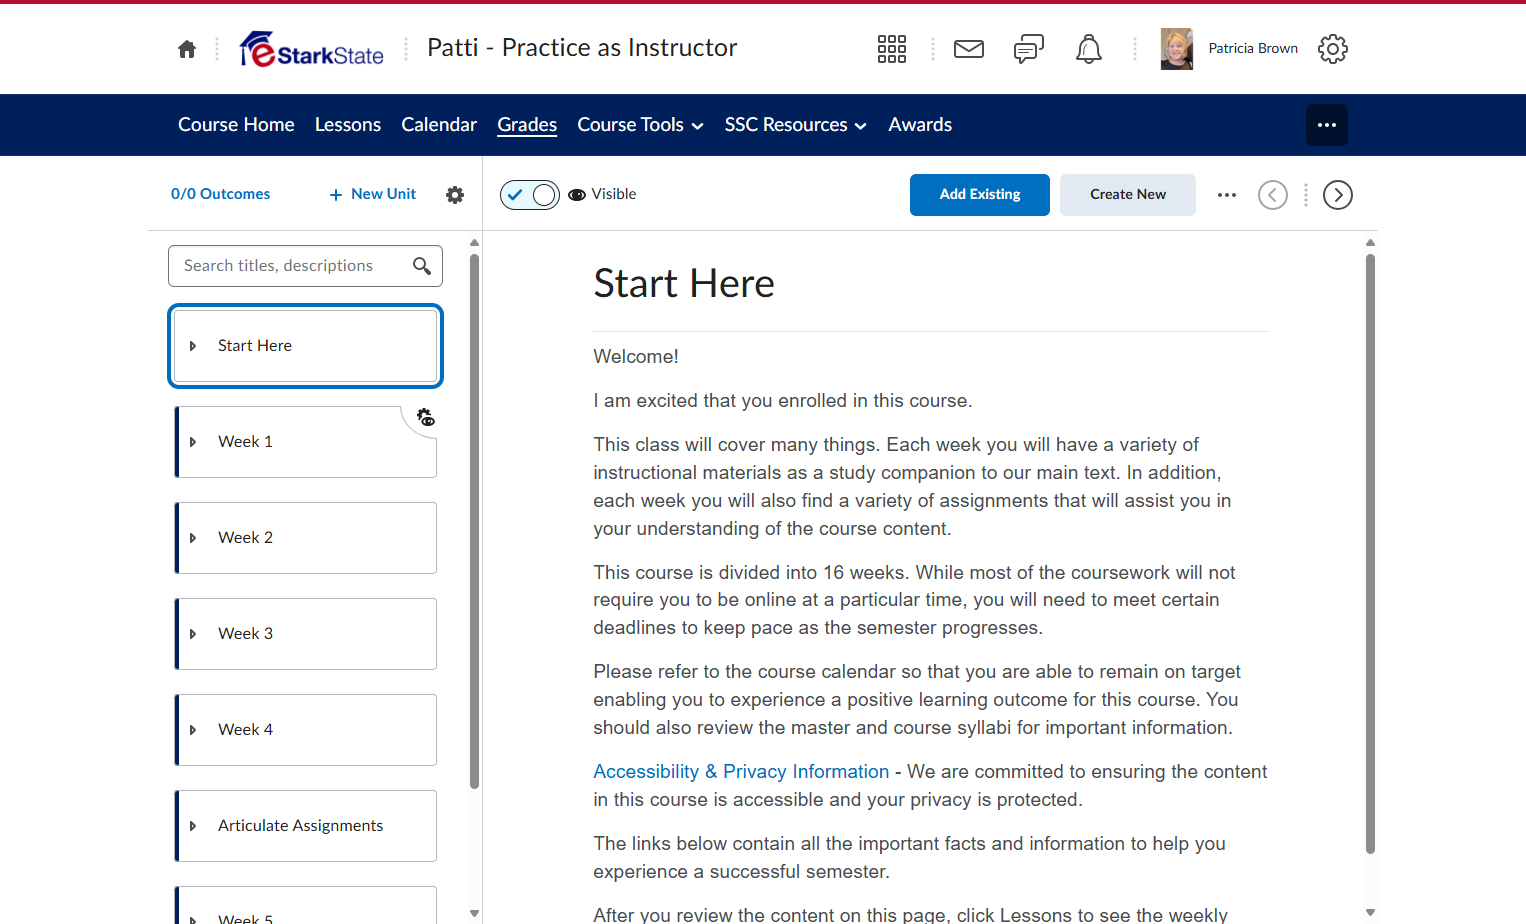This screenshot has height=924, width=1526.
Task: Open Awards in the navbar
Action: point(920,125)
